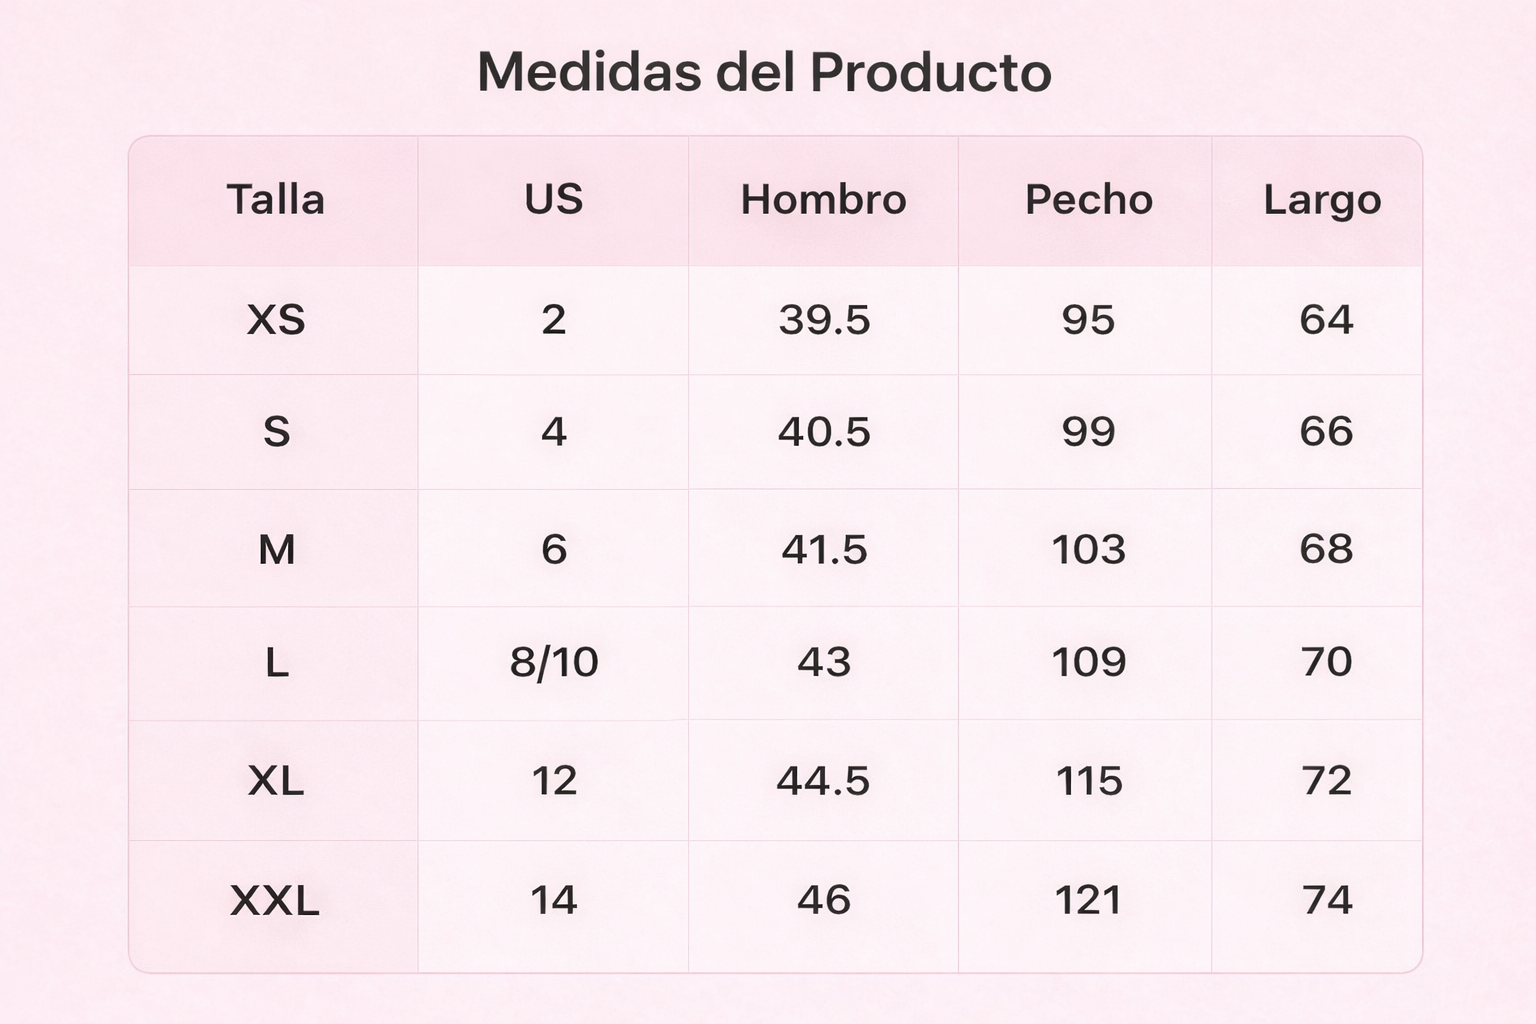Select the 46 shoulder value
The width and height of the screenshot is (1536, 1024).
click(823, 901)
